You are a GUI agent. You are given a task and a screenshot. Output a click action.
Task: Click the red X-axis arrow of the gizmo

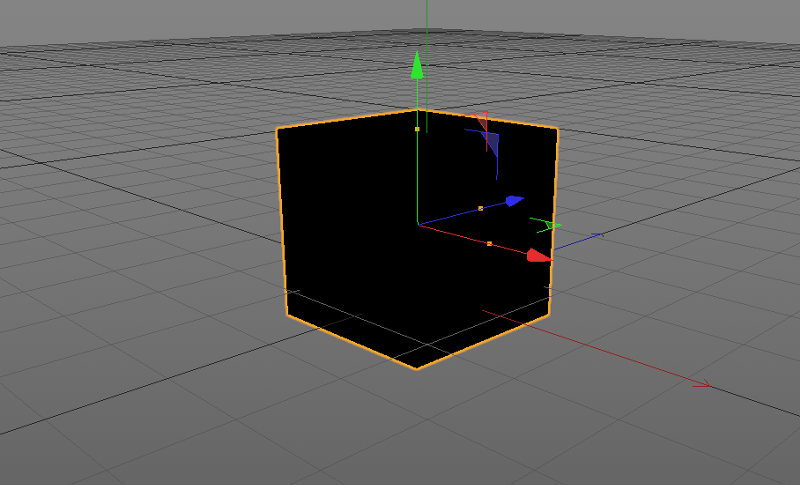tap(539, 256)
